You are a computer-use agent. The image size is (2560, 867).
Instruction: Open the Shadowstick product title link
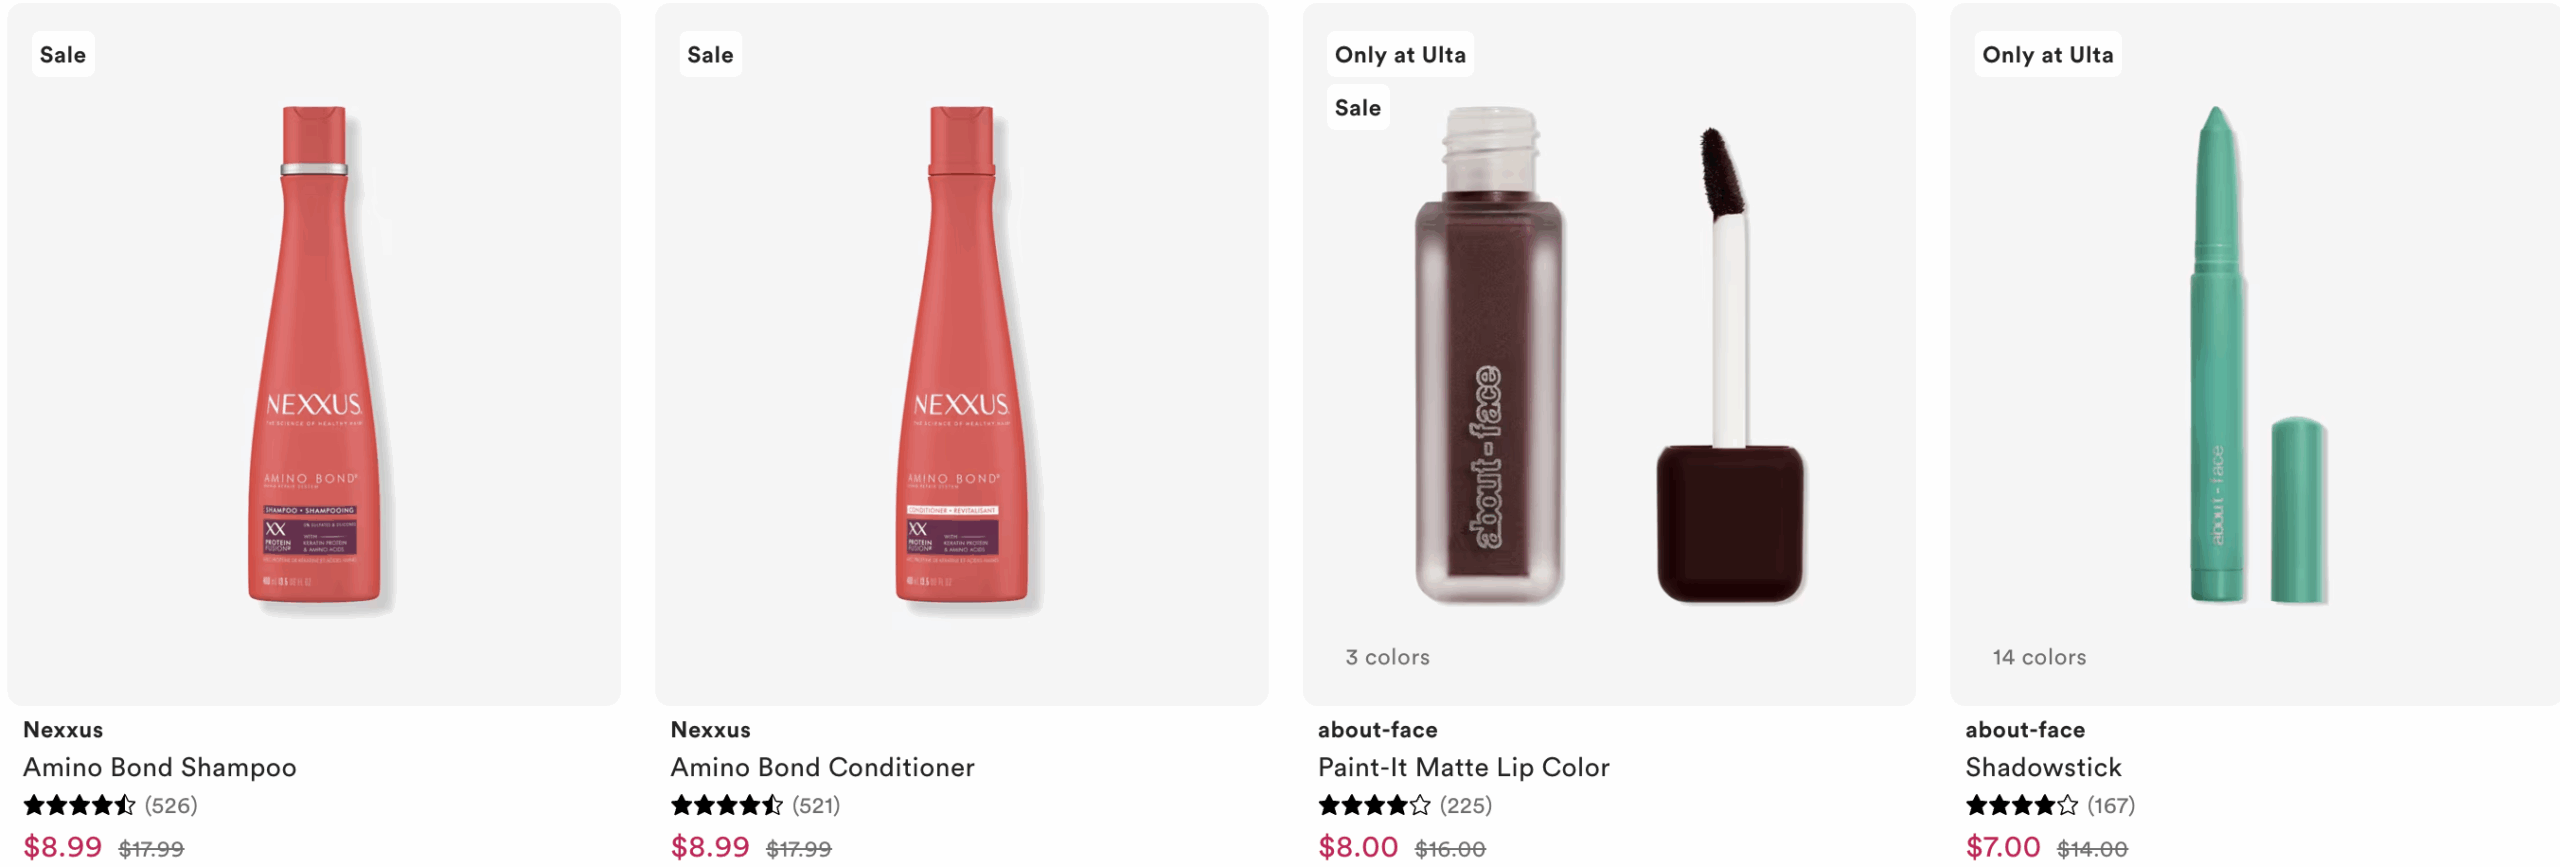click(2043, 767)
